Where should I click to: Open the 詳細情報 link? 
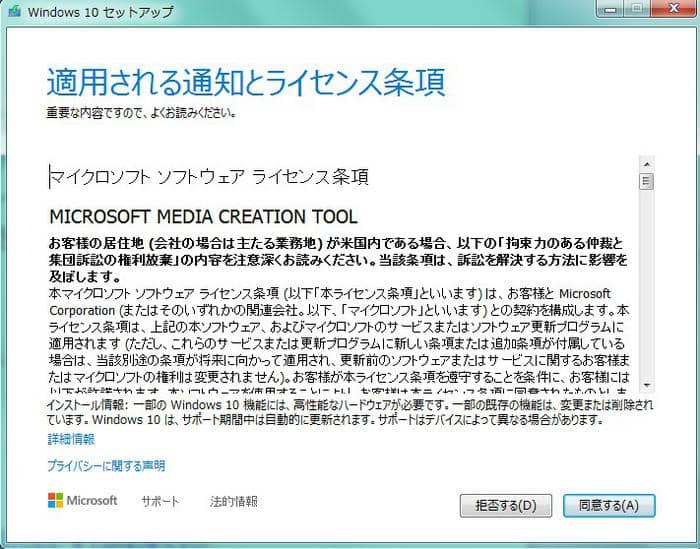pyautogui.click(x=71, y=439)
